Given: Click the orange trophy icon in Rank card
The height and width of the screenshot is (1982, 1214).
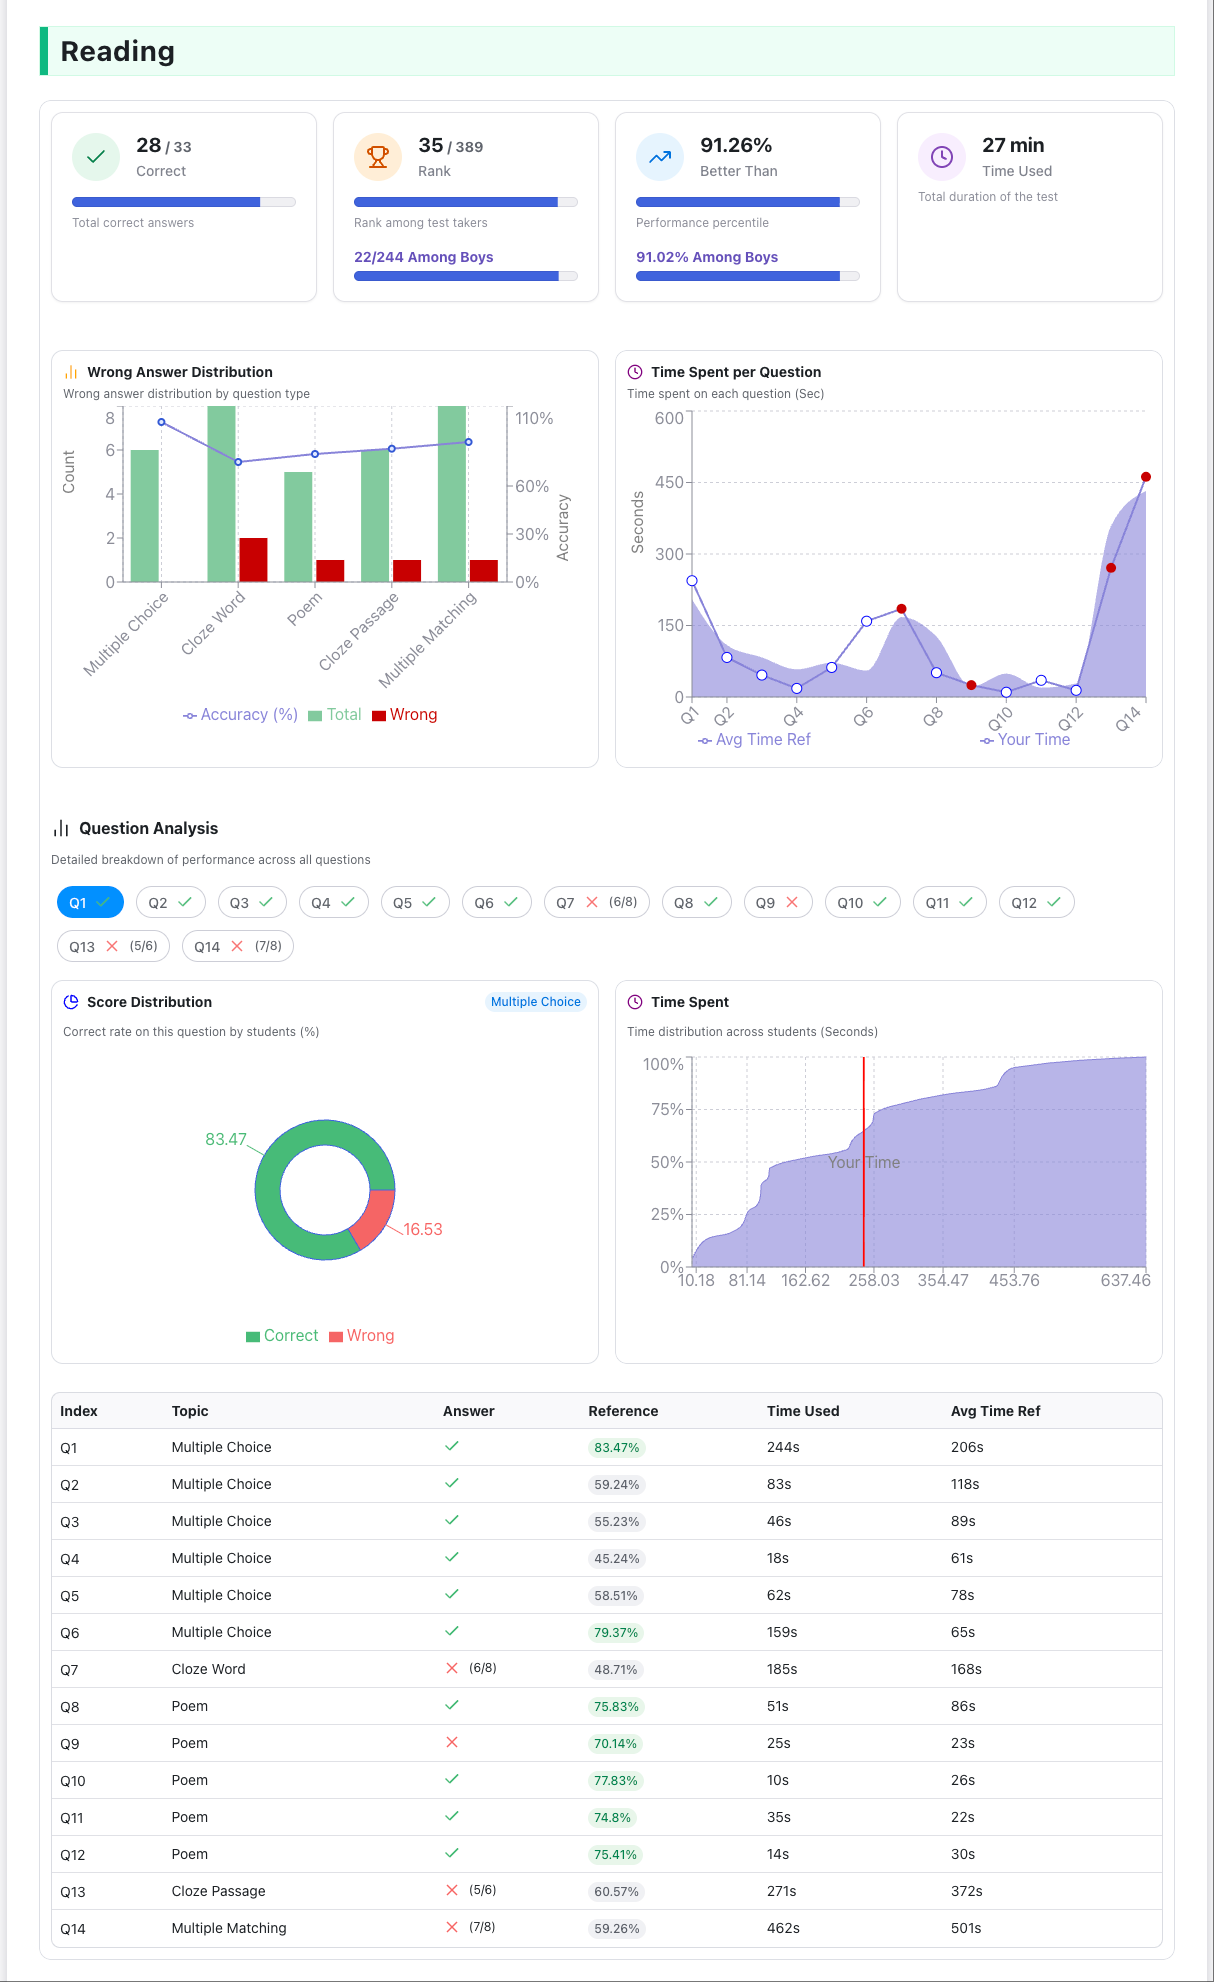Looking at the screenshot, I should [x=378, y=157].
